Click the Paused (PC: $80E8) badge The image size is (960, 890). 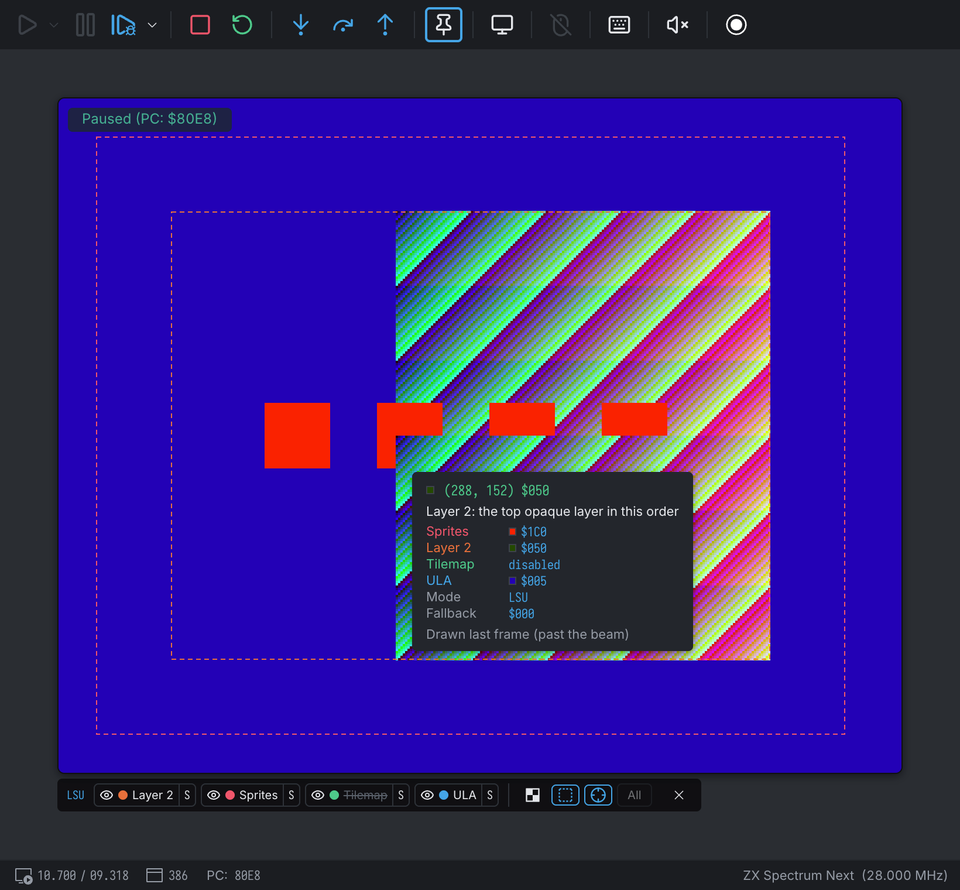click(x=149, y=119)
